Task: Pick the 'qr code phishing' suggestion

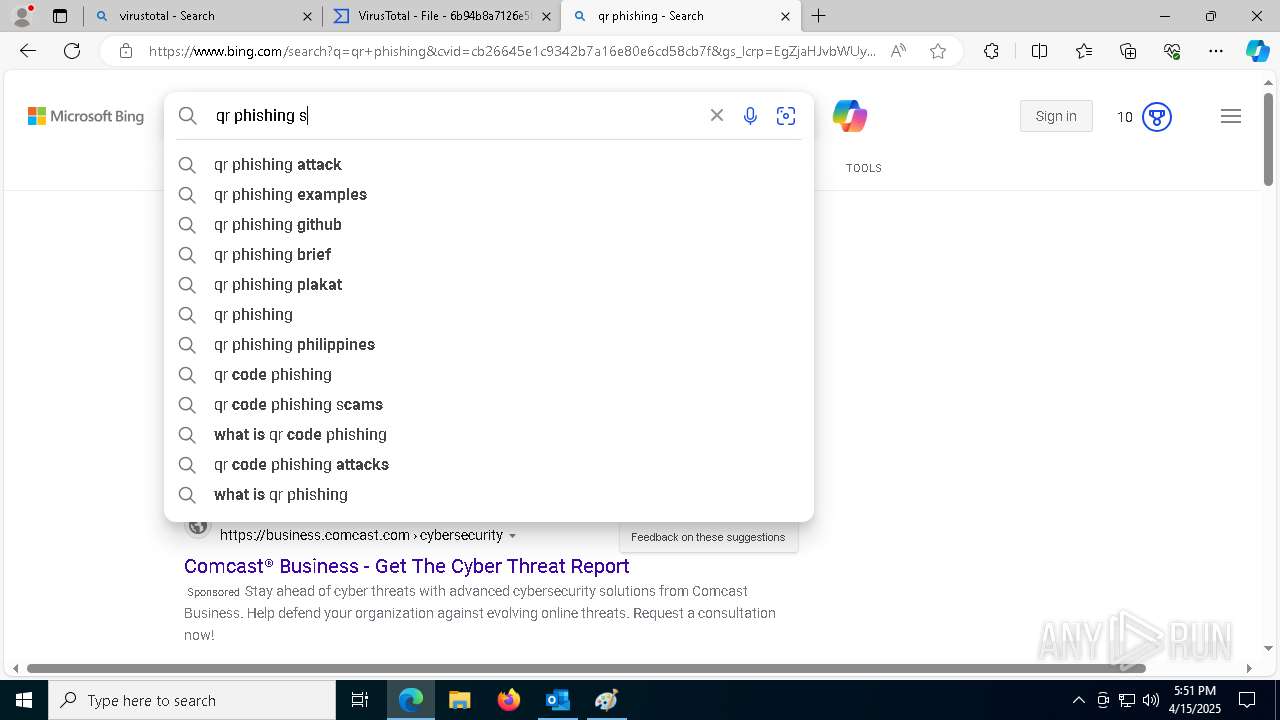Action: click(x=488, y=374)
